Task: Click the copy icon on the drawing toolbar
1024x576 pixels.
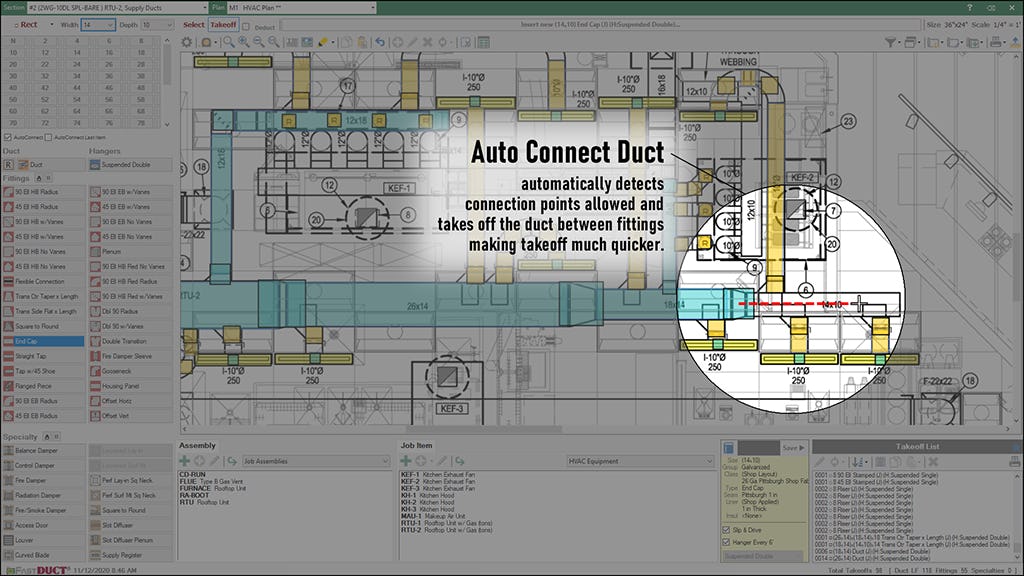Action: (345, 42)
